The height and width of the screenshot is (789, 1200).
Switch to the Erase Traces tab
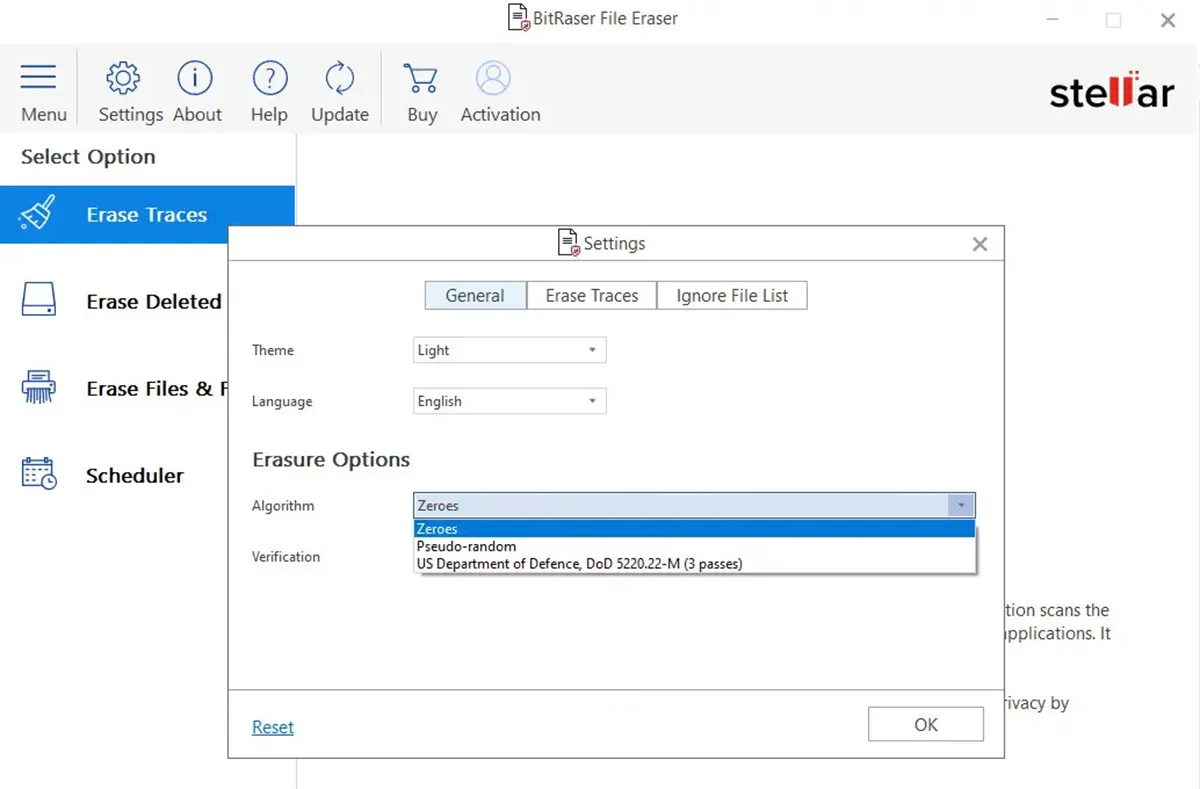[x=592, y=295]
